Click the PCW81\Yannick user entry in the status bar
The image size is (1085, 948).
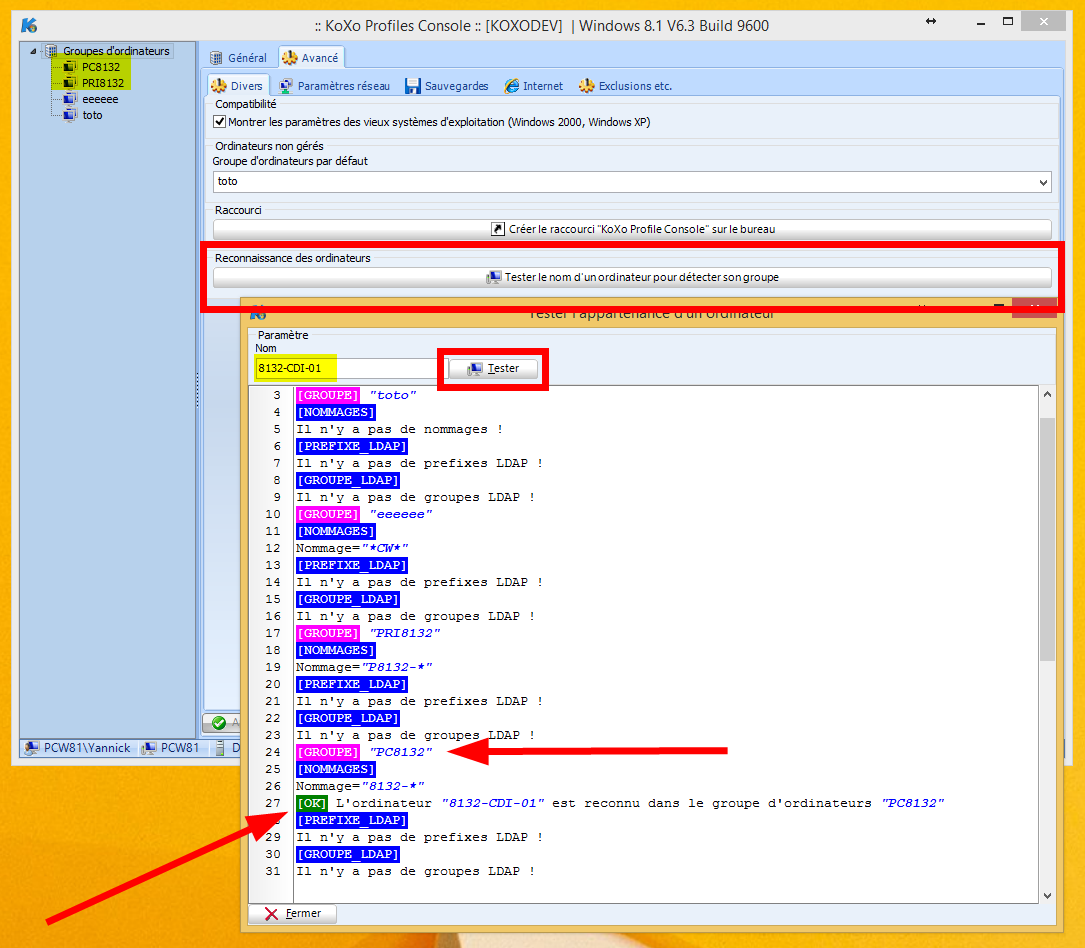point(78,748)
